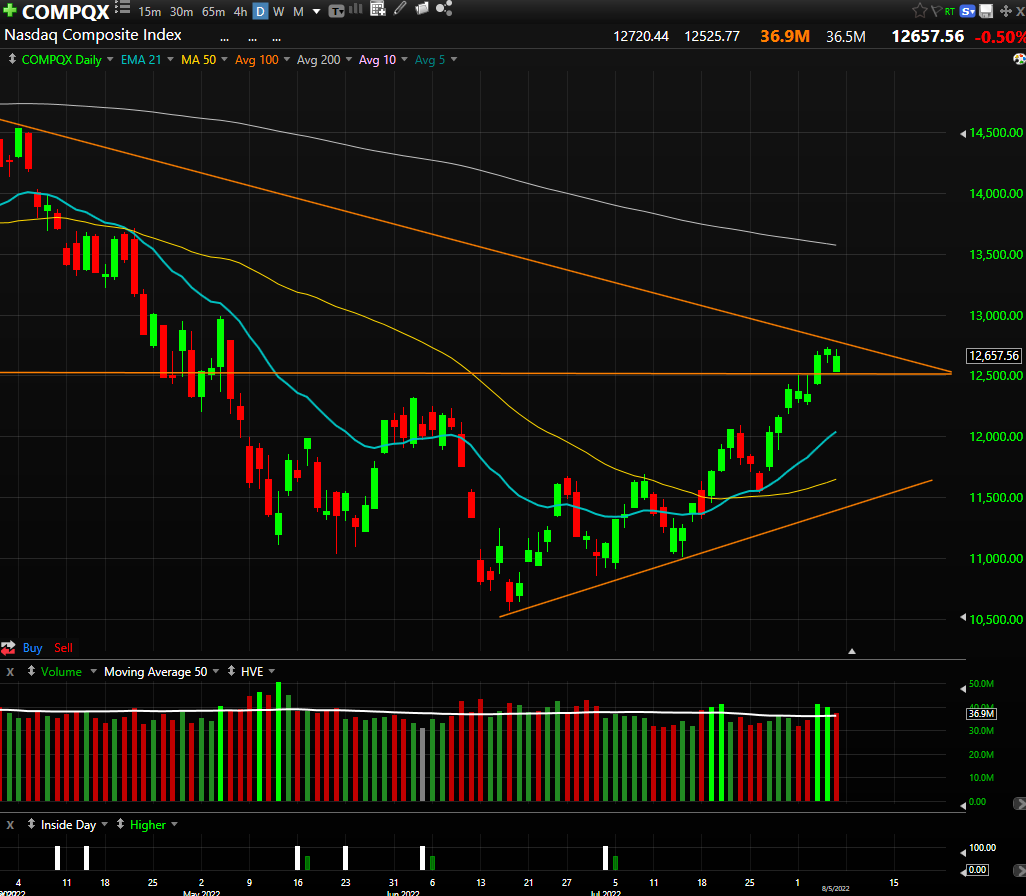This screenshot has height=896, width=1026.
Task: Click the 50.0M volume scale arrow marker
Action: pos(963,688)
